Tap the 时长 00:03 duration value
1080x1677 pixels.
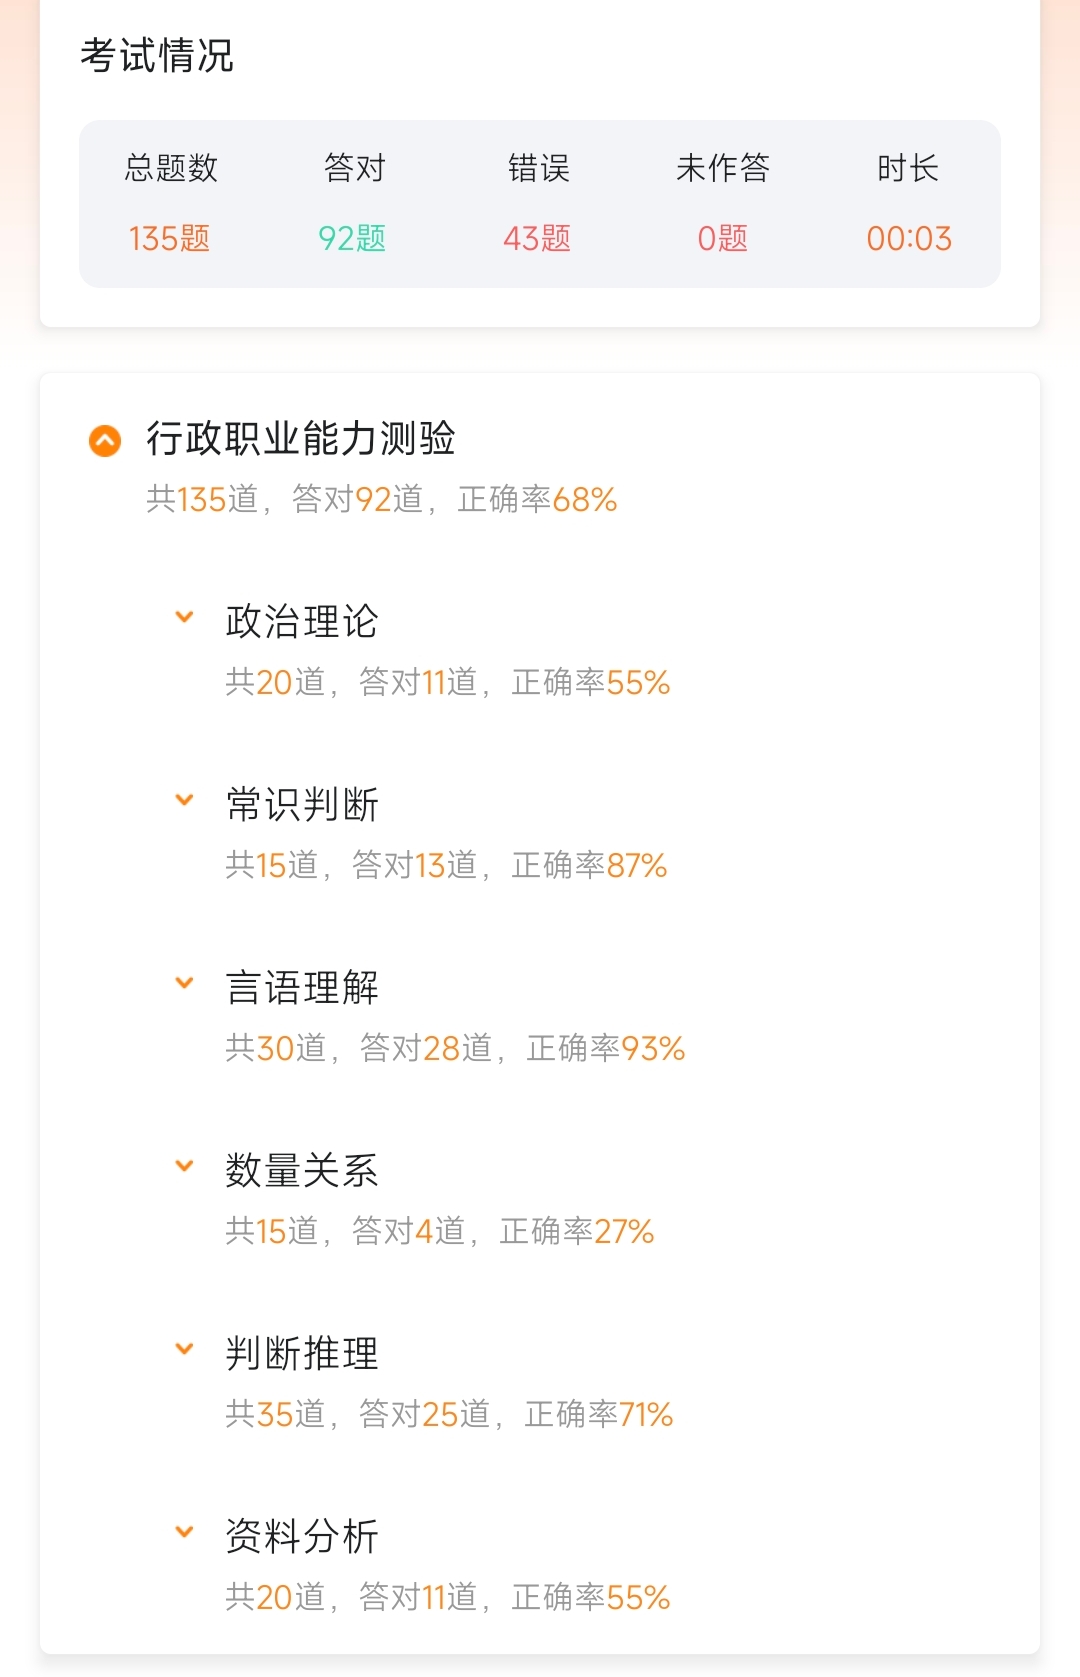point(908,238)
